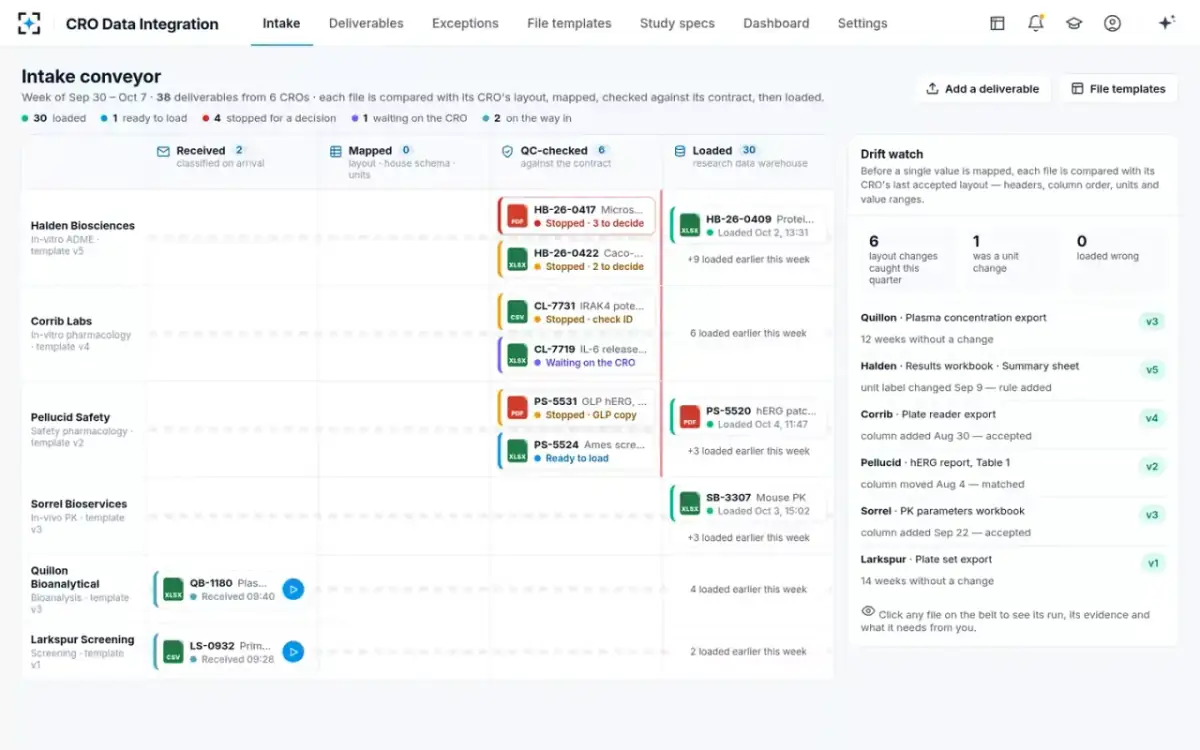Click XLSX icon of HB-26-0409 card
Viewport: 1200px width, 750px height.
coord(690,225)
